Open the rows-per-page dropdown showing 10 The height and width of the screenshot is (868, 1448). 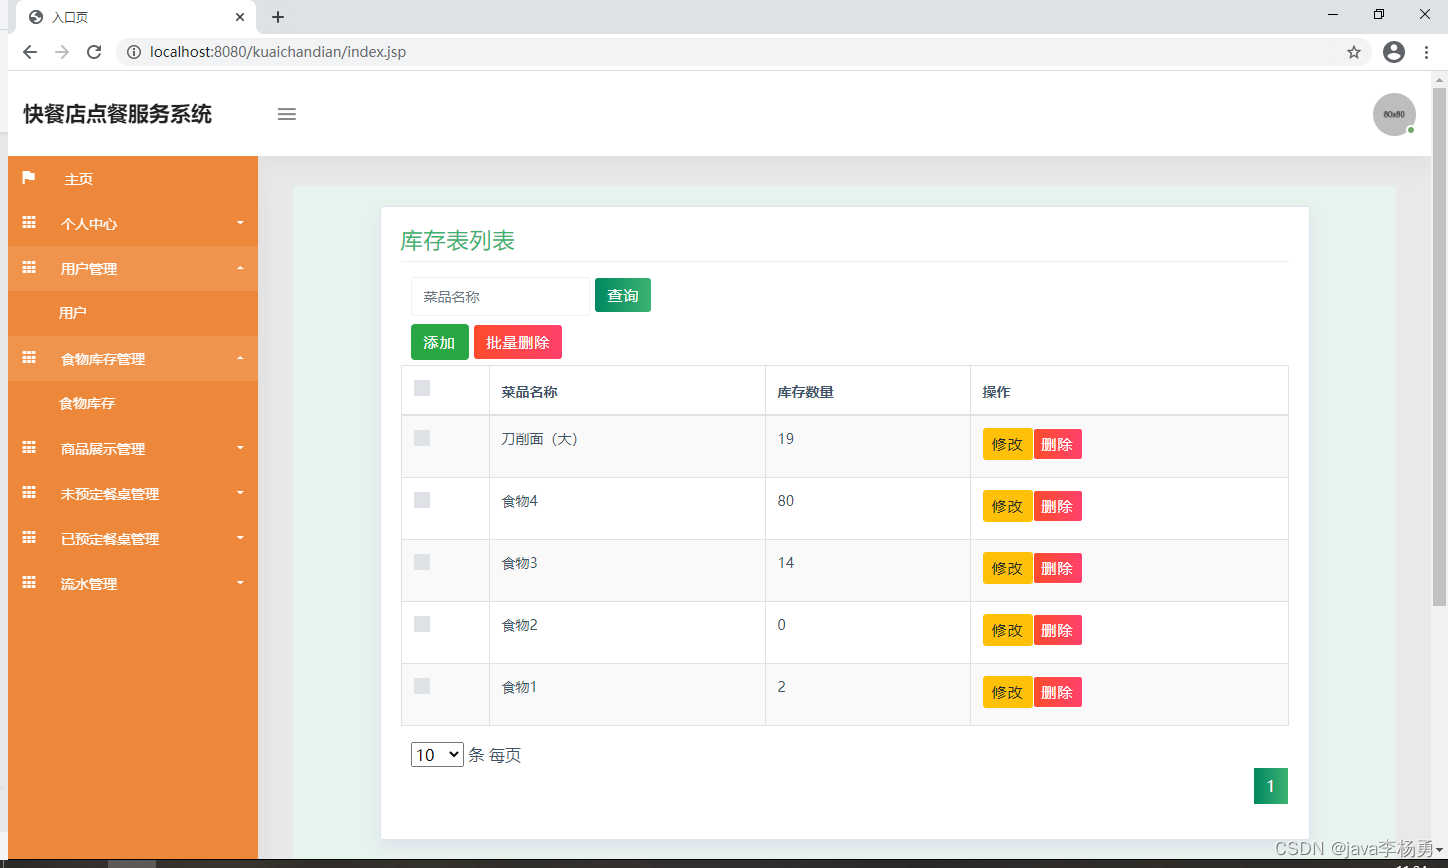point(437,755)
